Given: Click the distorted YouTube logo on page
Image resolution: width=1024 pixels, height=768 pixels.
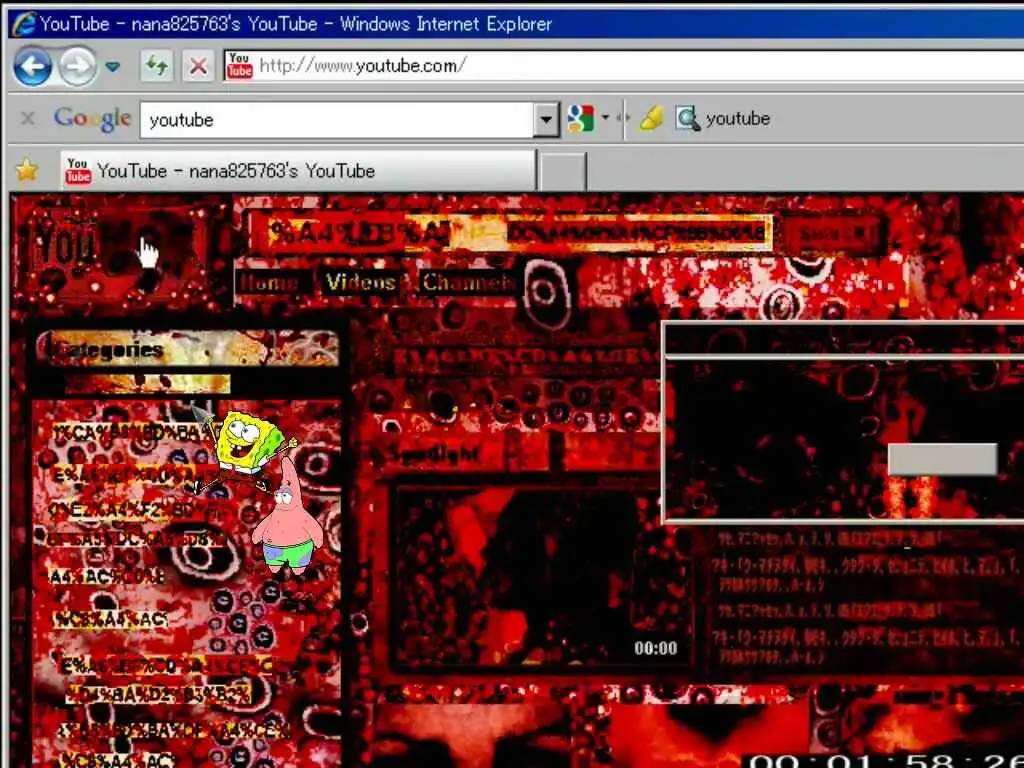Looking at the screenshot, I should (x=118, y=249).
